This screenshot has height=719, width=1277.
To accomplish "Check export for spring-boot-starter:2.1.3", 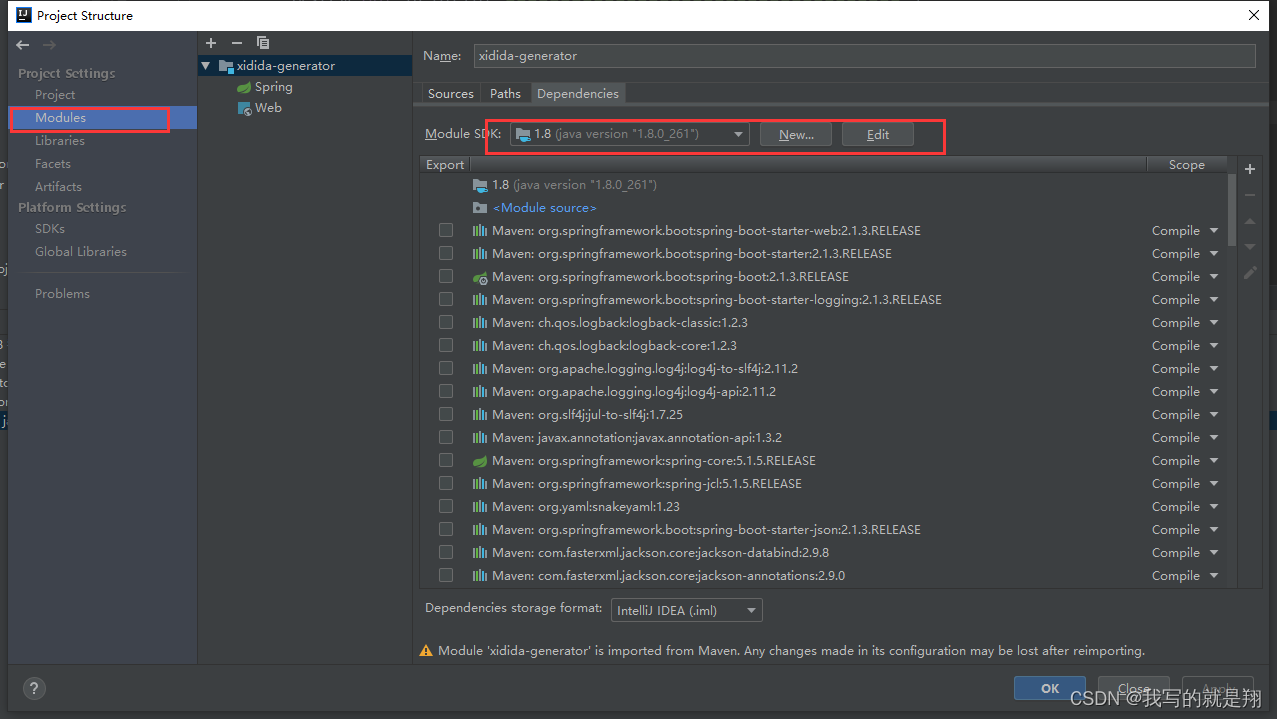I will (446, 254).
